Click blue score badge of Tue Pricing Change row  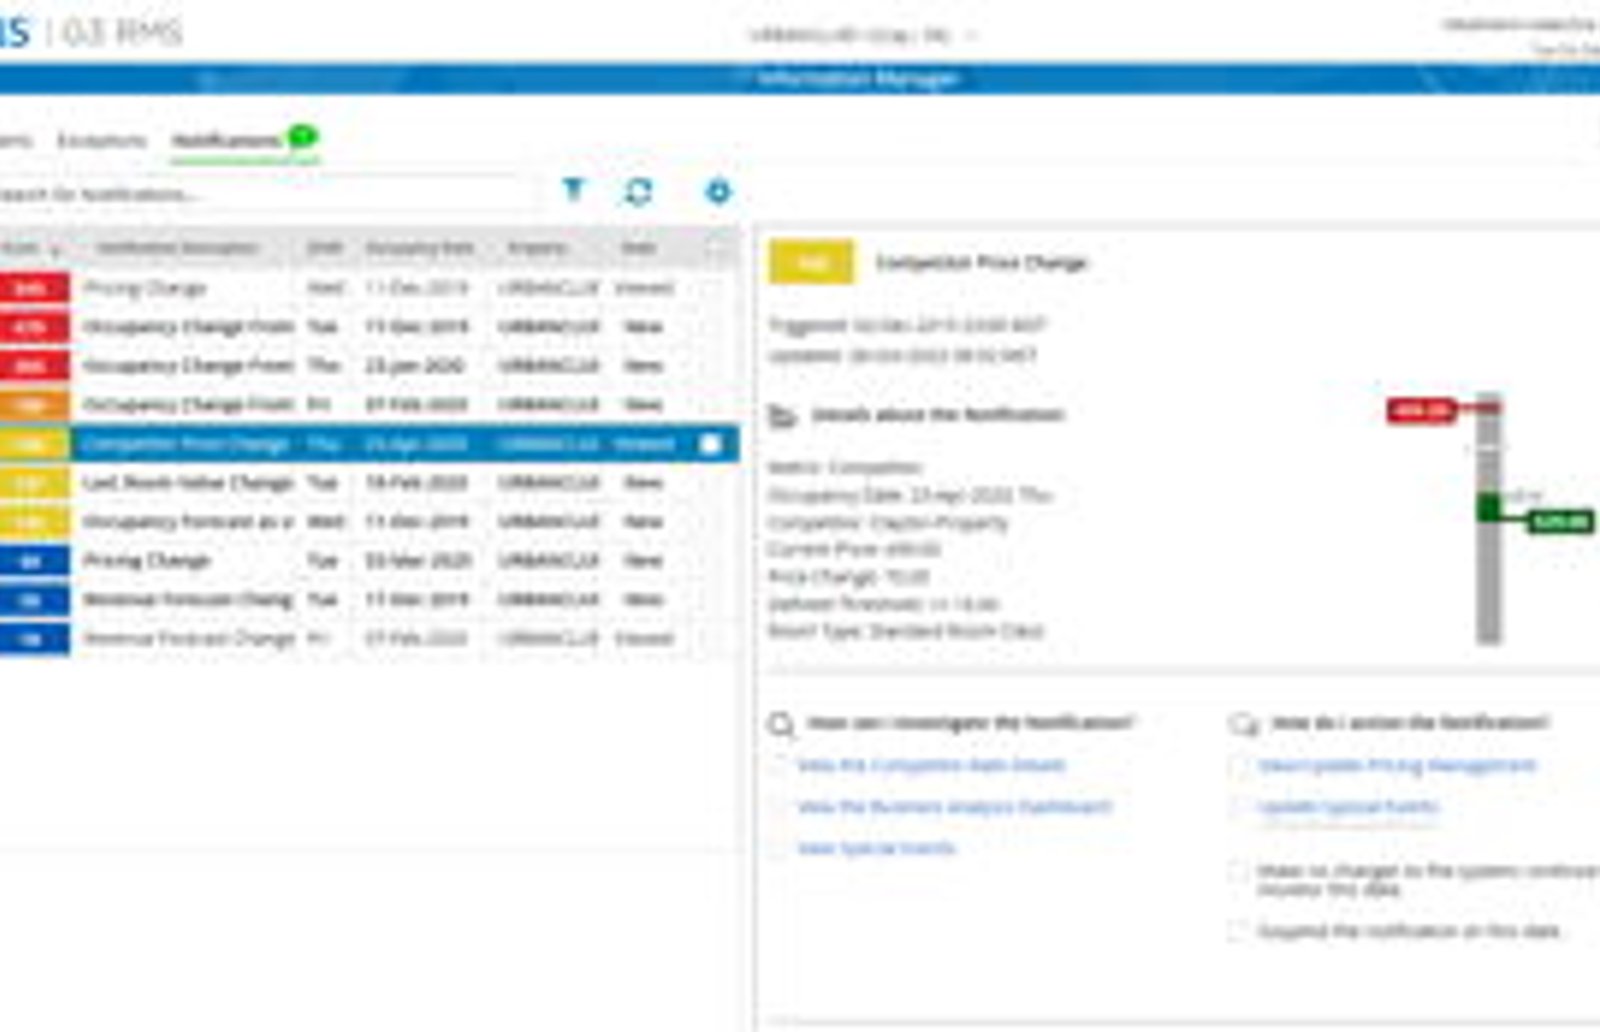(34, 561)
